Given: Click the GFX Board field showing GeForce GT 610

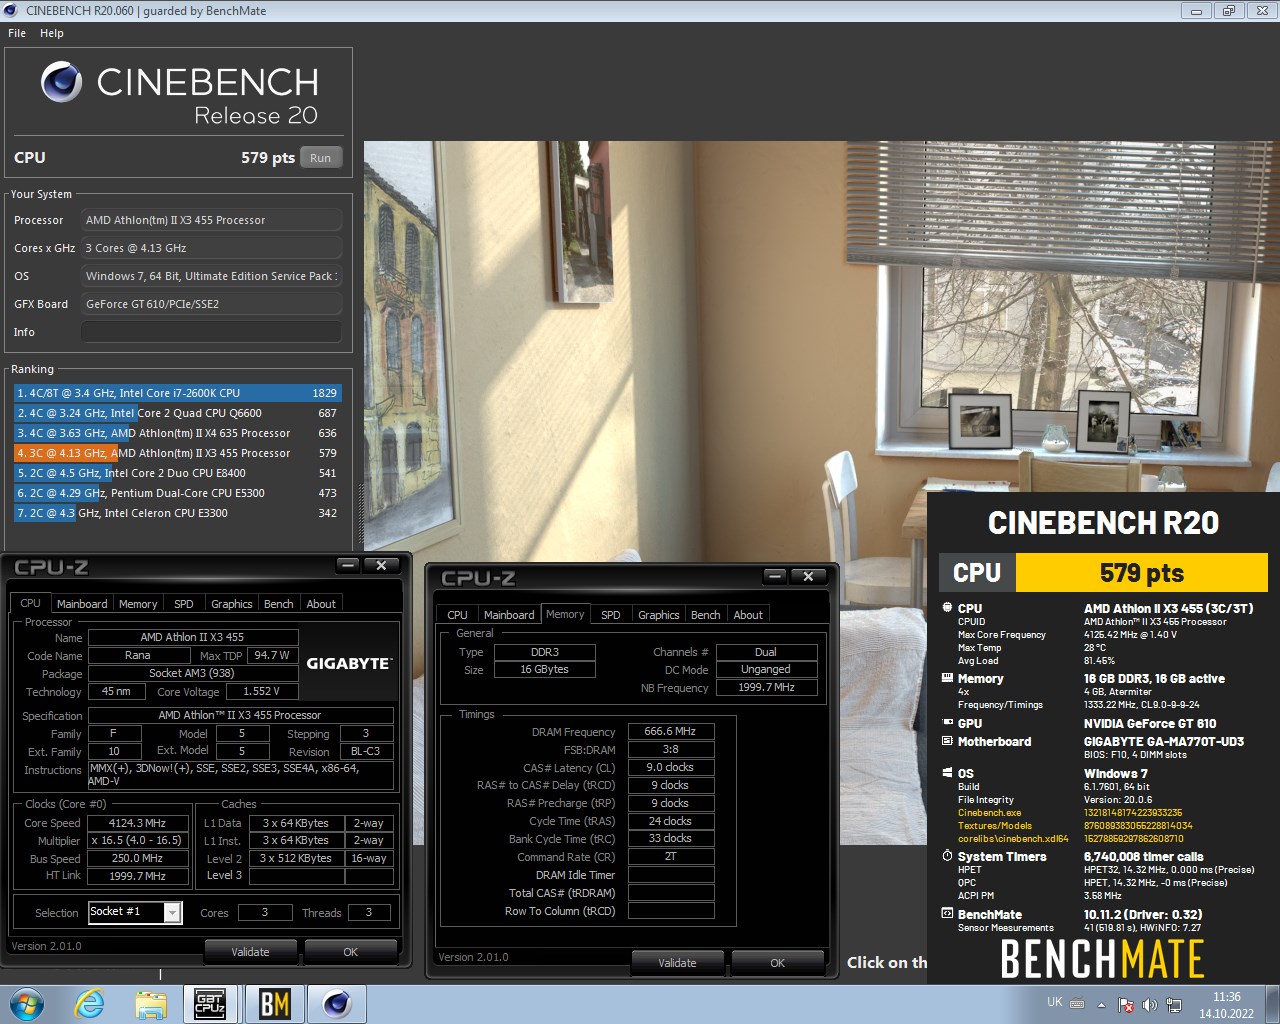Looking at the screenshot, I should tap(211, 304).
